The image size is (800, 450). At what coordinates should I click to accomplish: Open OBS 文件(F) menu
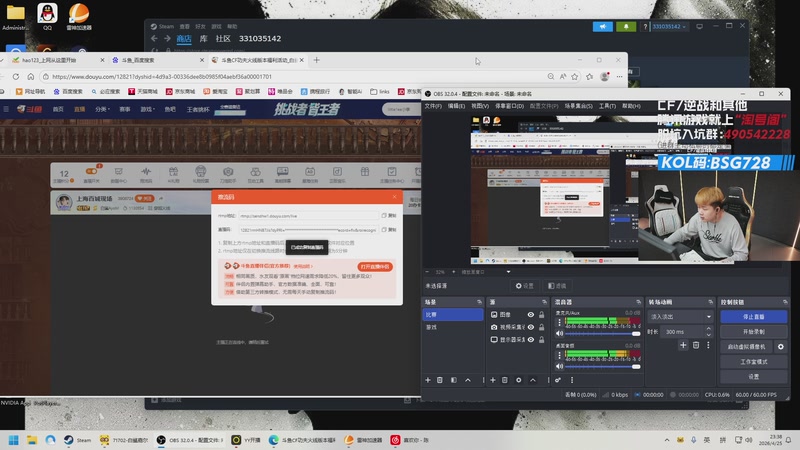433,106
